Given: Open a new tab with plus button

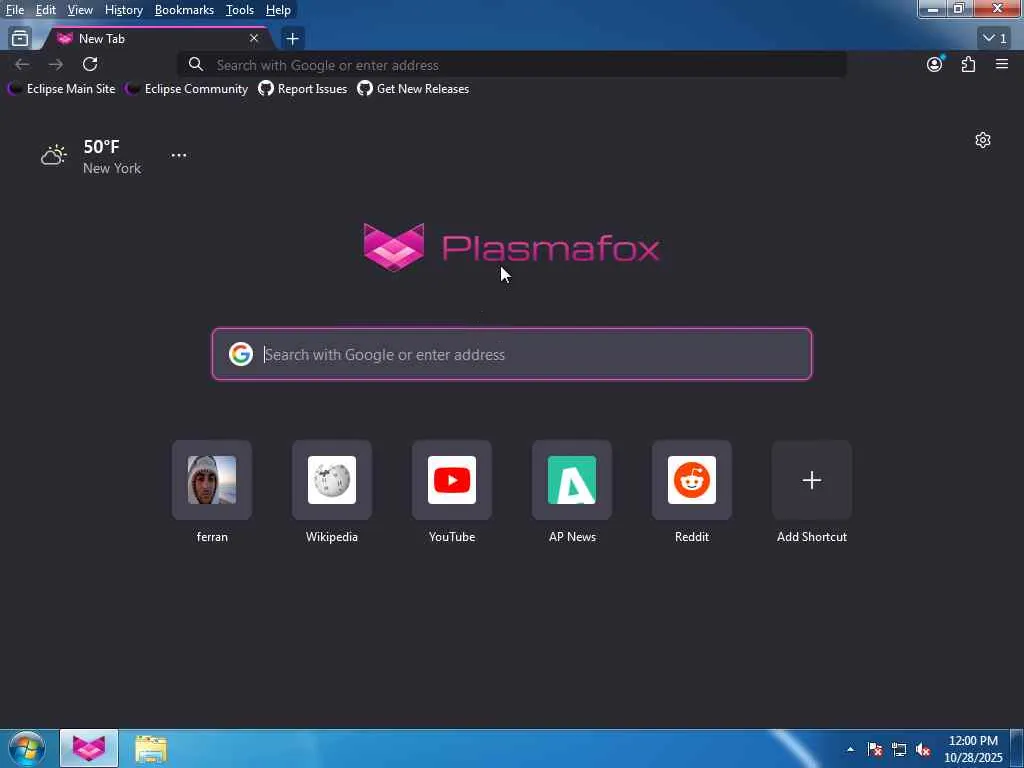Looking at the screenshot, I should point(293,39).
